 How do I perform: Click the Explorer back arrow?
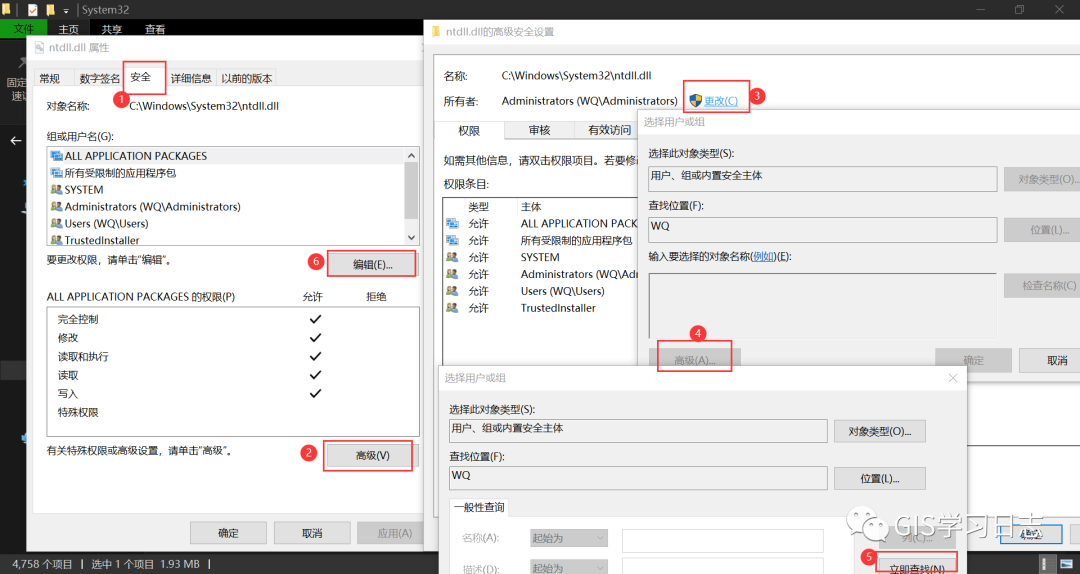click(x=15, y=141)
